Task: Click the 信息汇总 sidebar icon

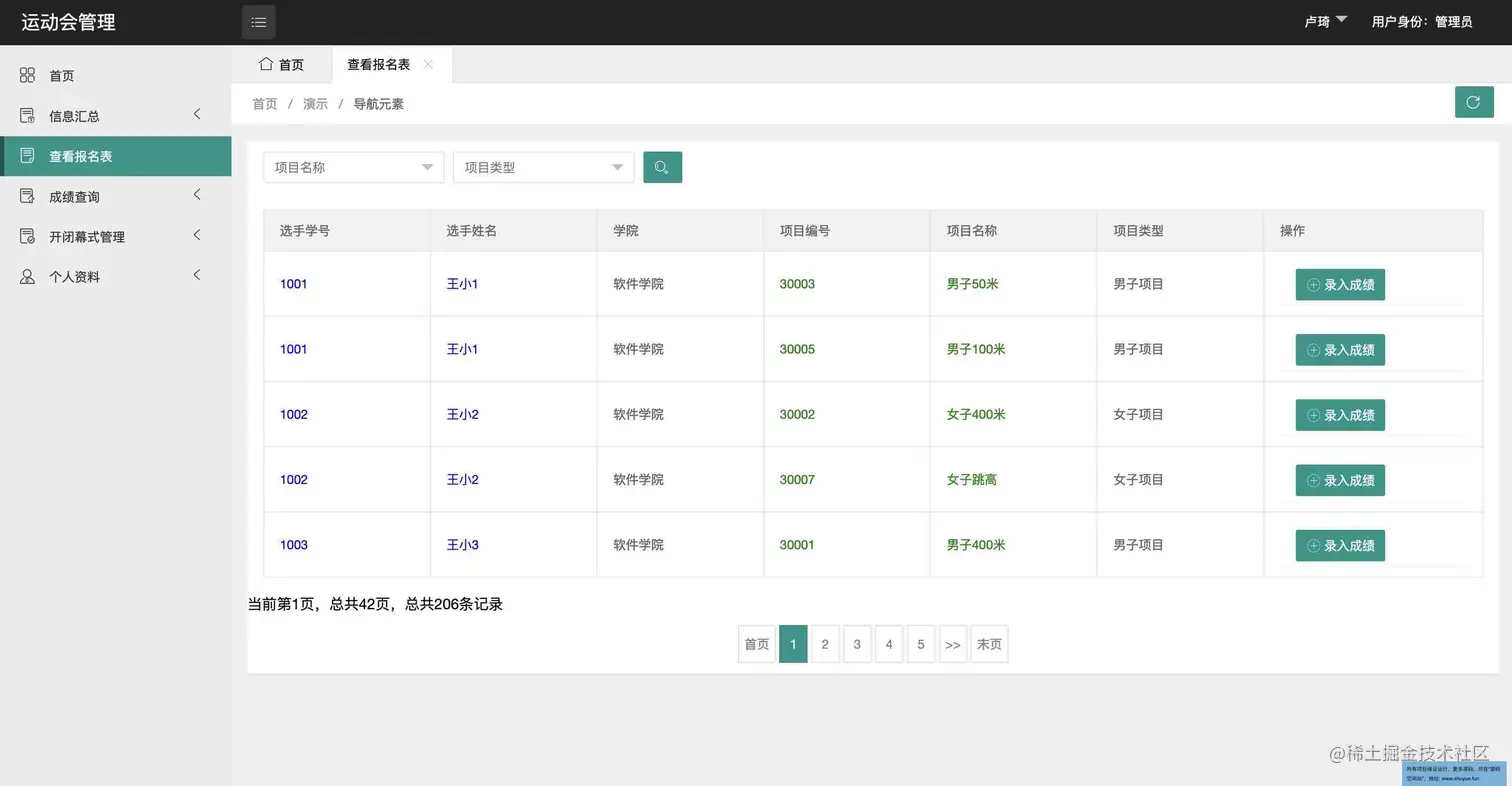Action: click(27, 116)
